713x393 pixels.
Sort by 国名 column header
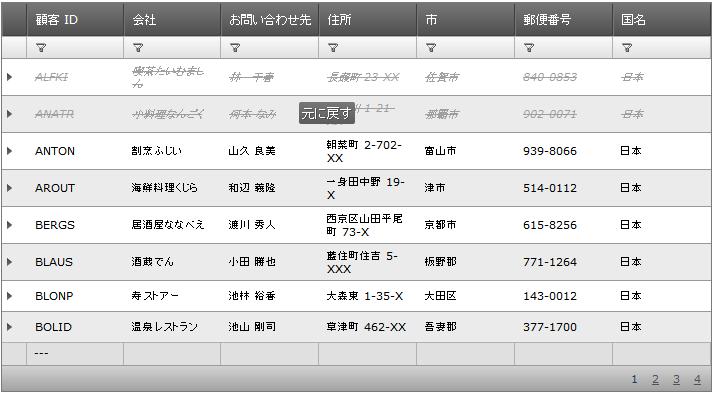click(662, 20)
